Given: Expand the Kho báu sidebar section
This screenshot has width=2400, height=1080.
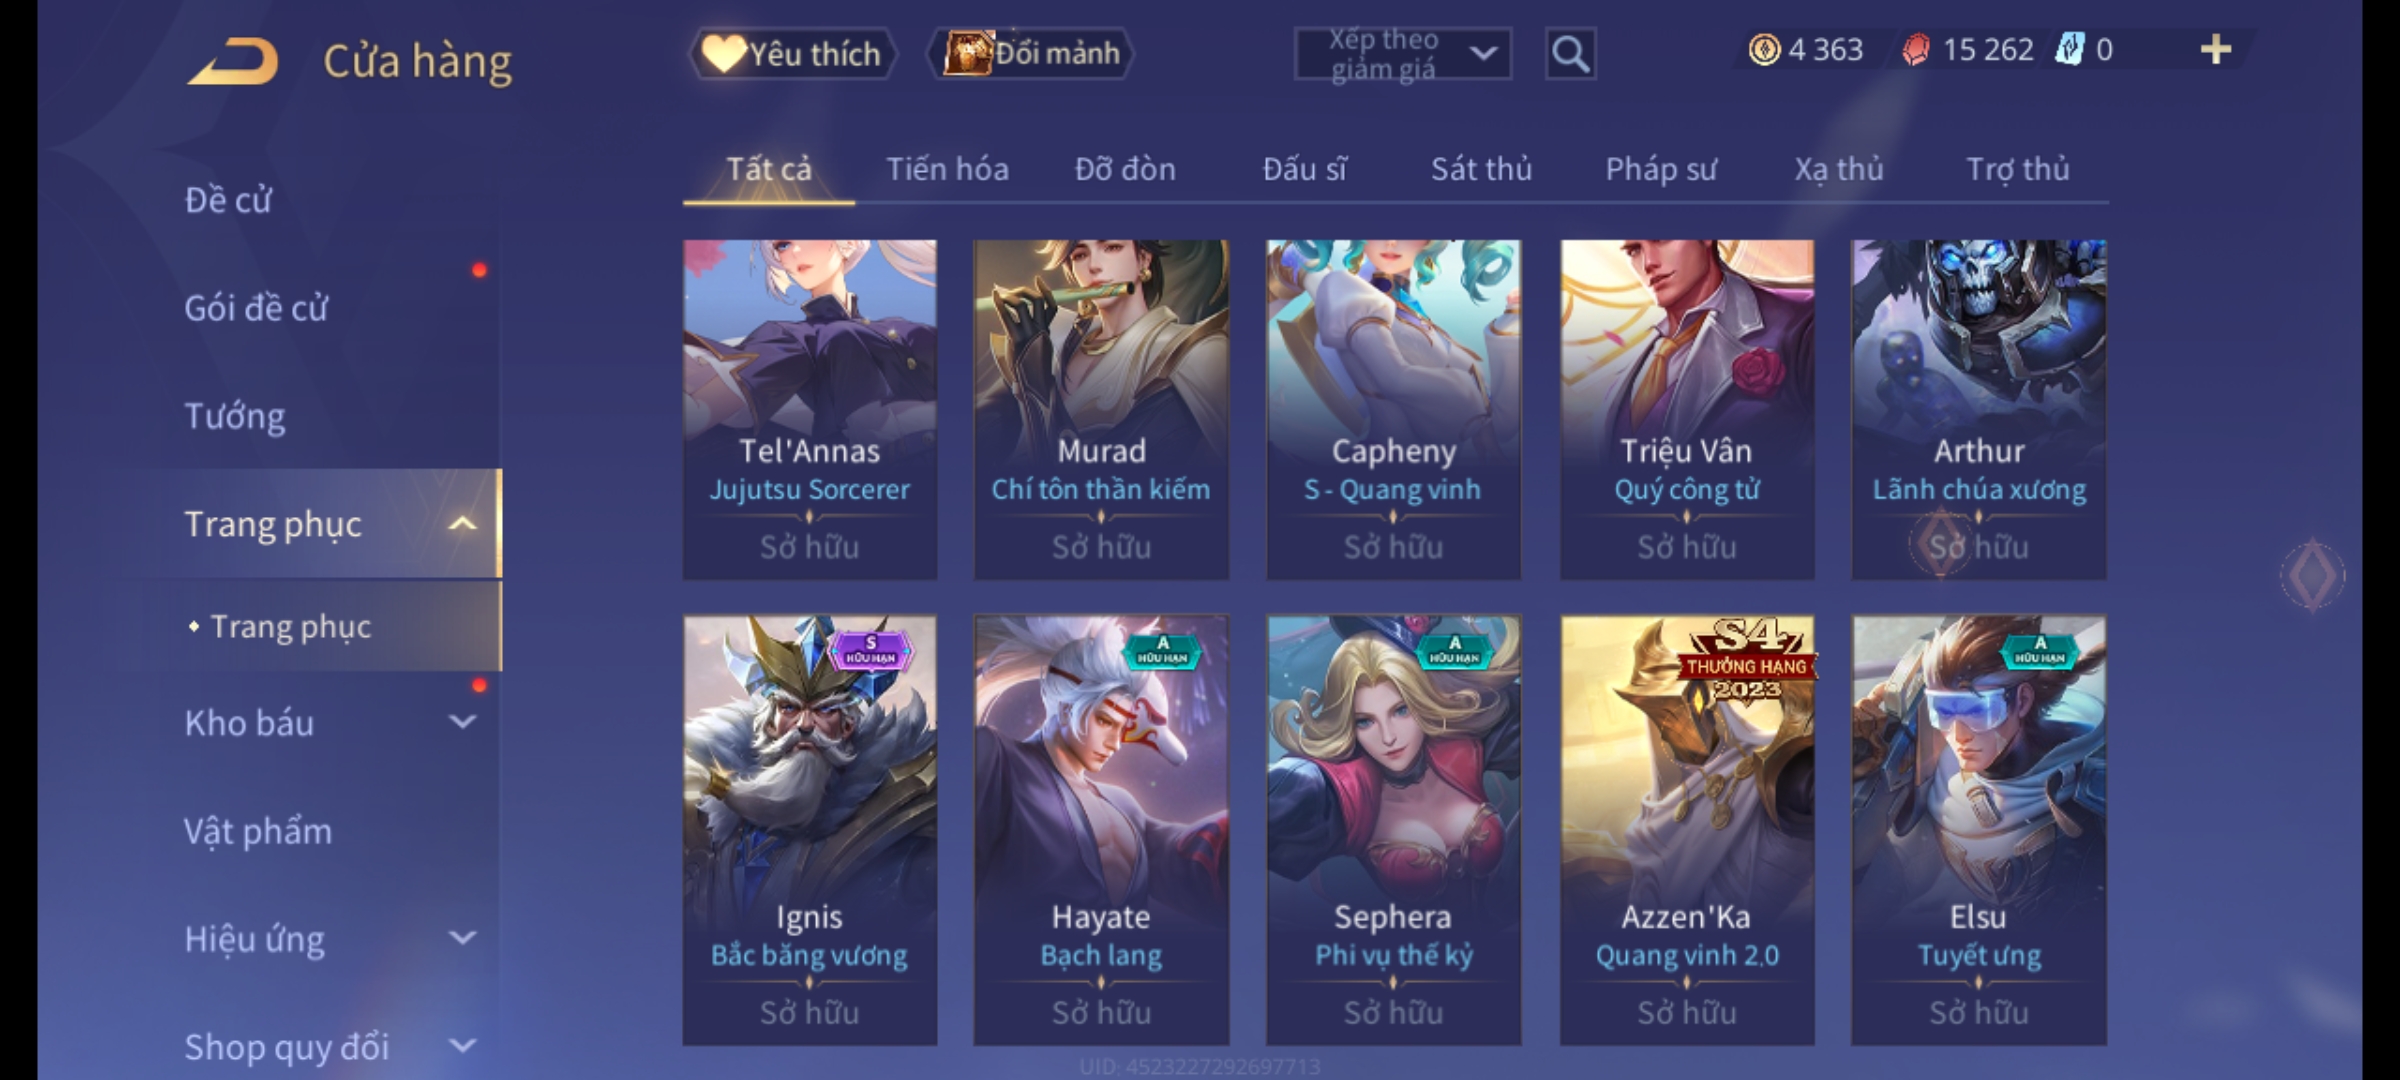Looking at the screenshot, I should point(462,722).
